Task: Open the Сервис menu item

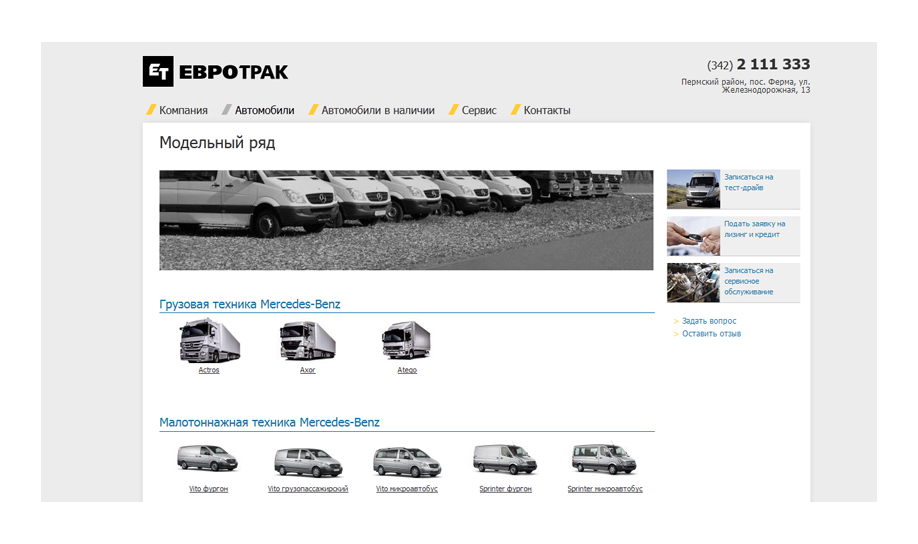Action: [x=479, y=110]
